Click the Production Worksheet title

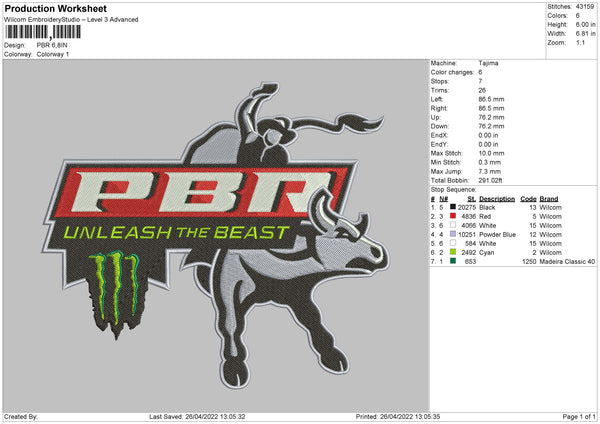pos(55,8)
